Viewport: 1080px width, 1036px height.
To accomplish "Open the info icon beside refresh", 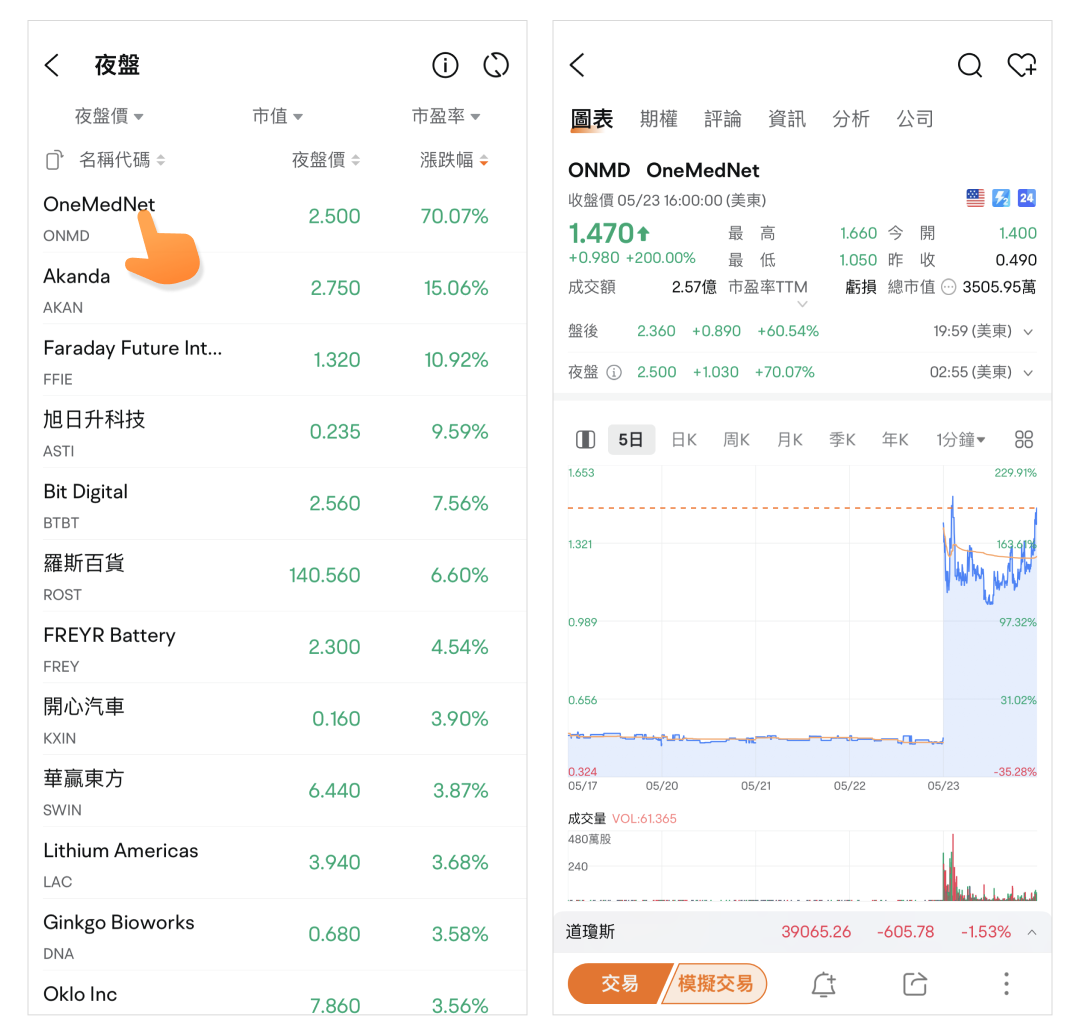I will 445,66.
